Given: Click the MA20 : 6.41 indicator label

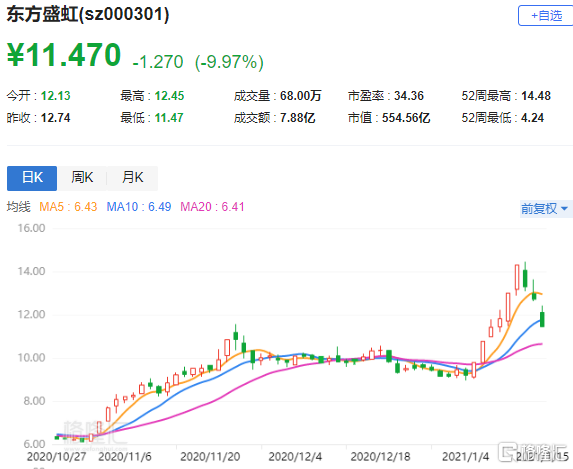Looking at the screenshot, I should pos(212,207).
